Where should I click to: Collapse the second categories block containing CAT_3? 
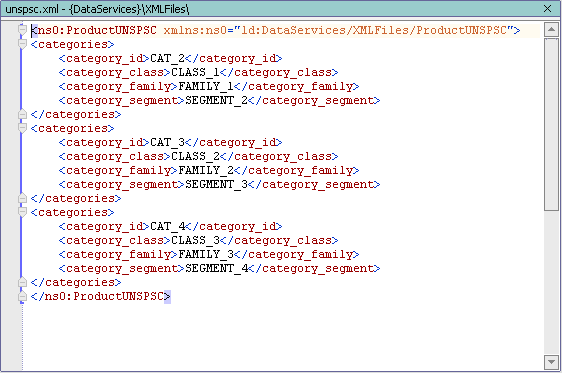22,128
